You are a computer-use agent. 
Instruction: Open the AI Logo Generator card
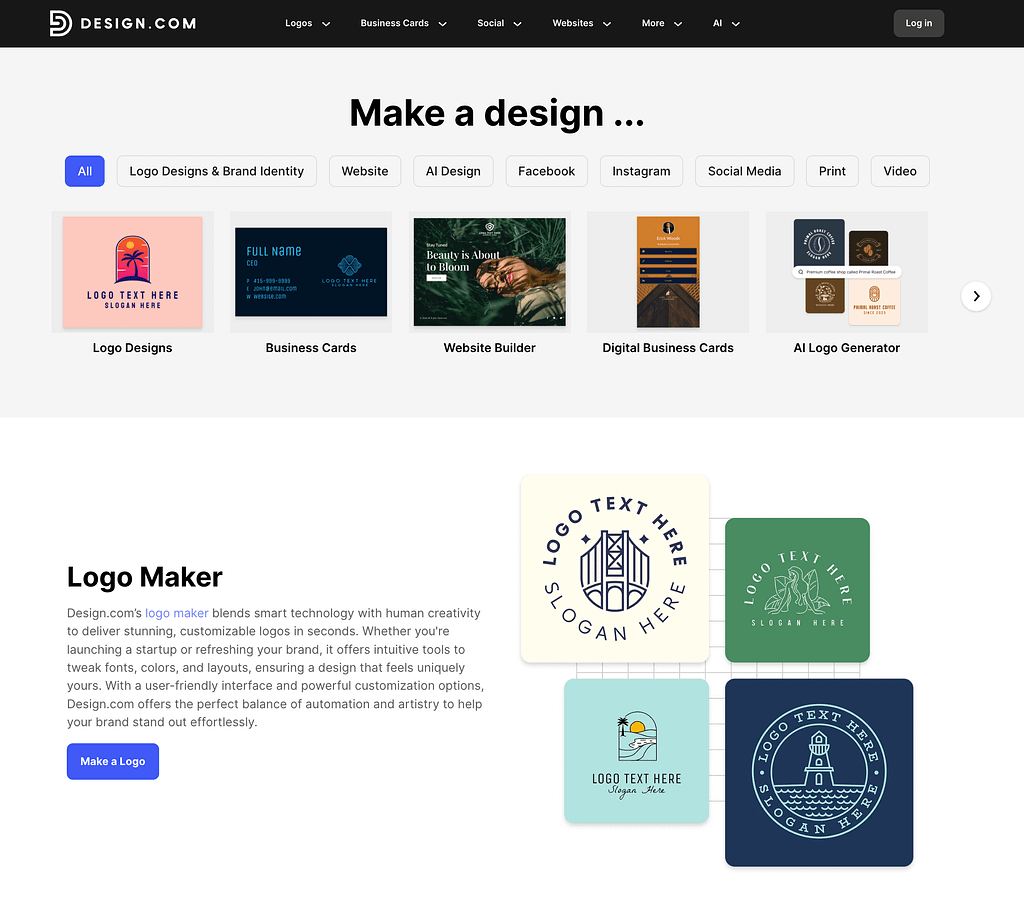point(846,271)
